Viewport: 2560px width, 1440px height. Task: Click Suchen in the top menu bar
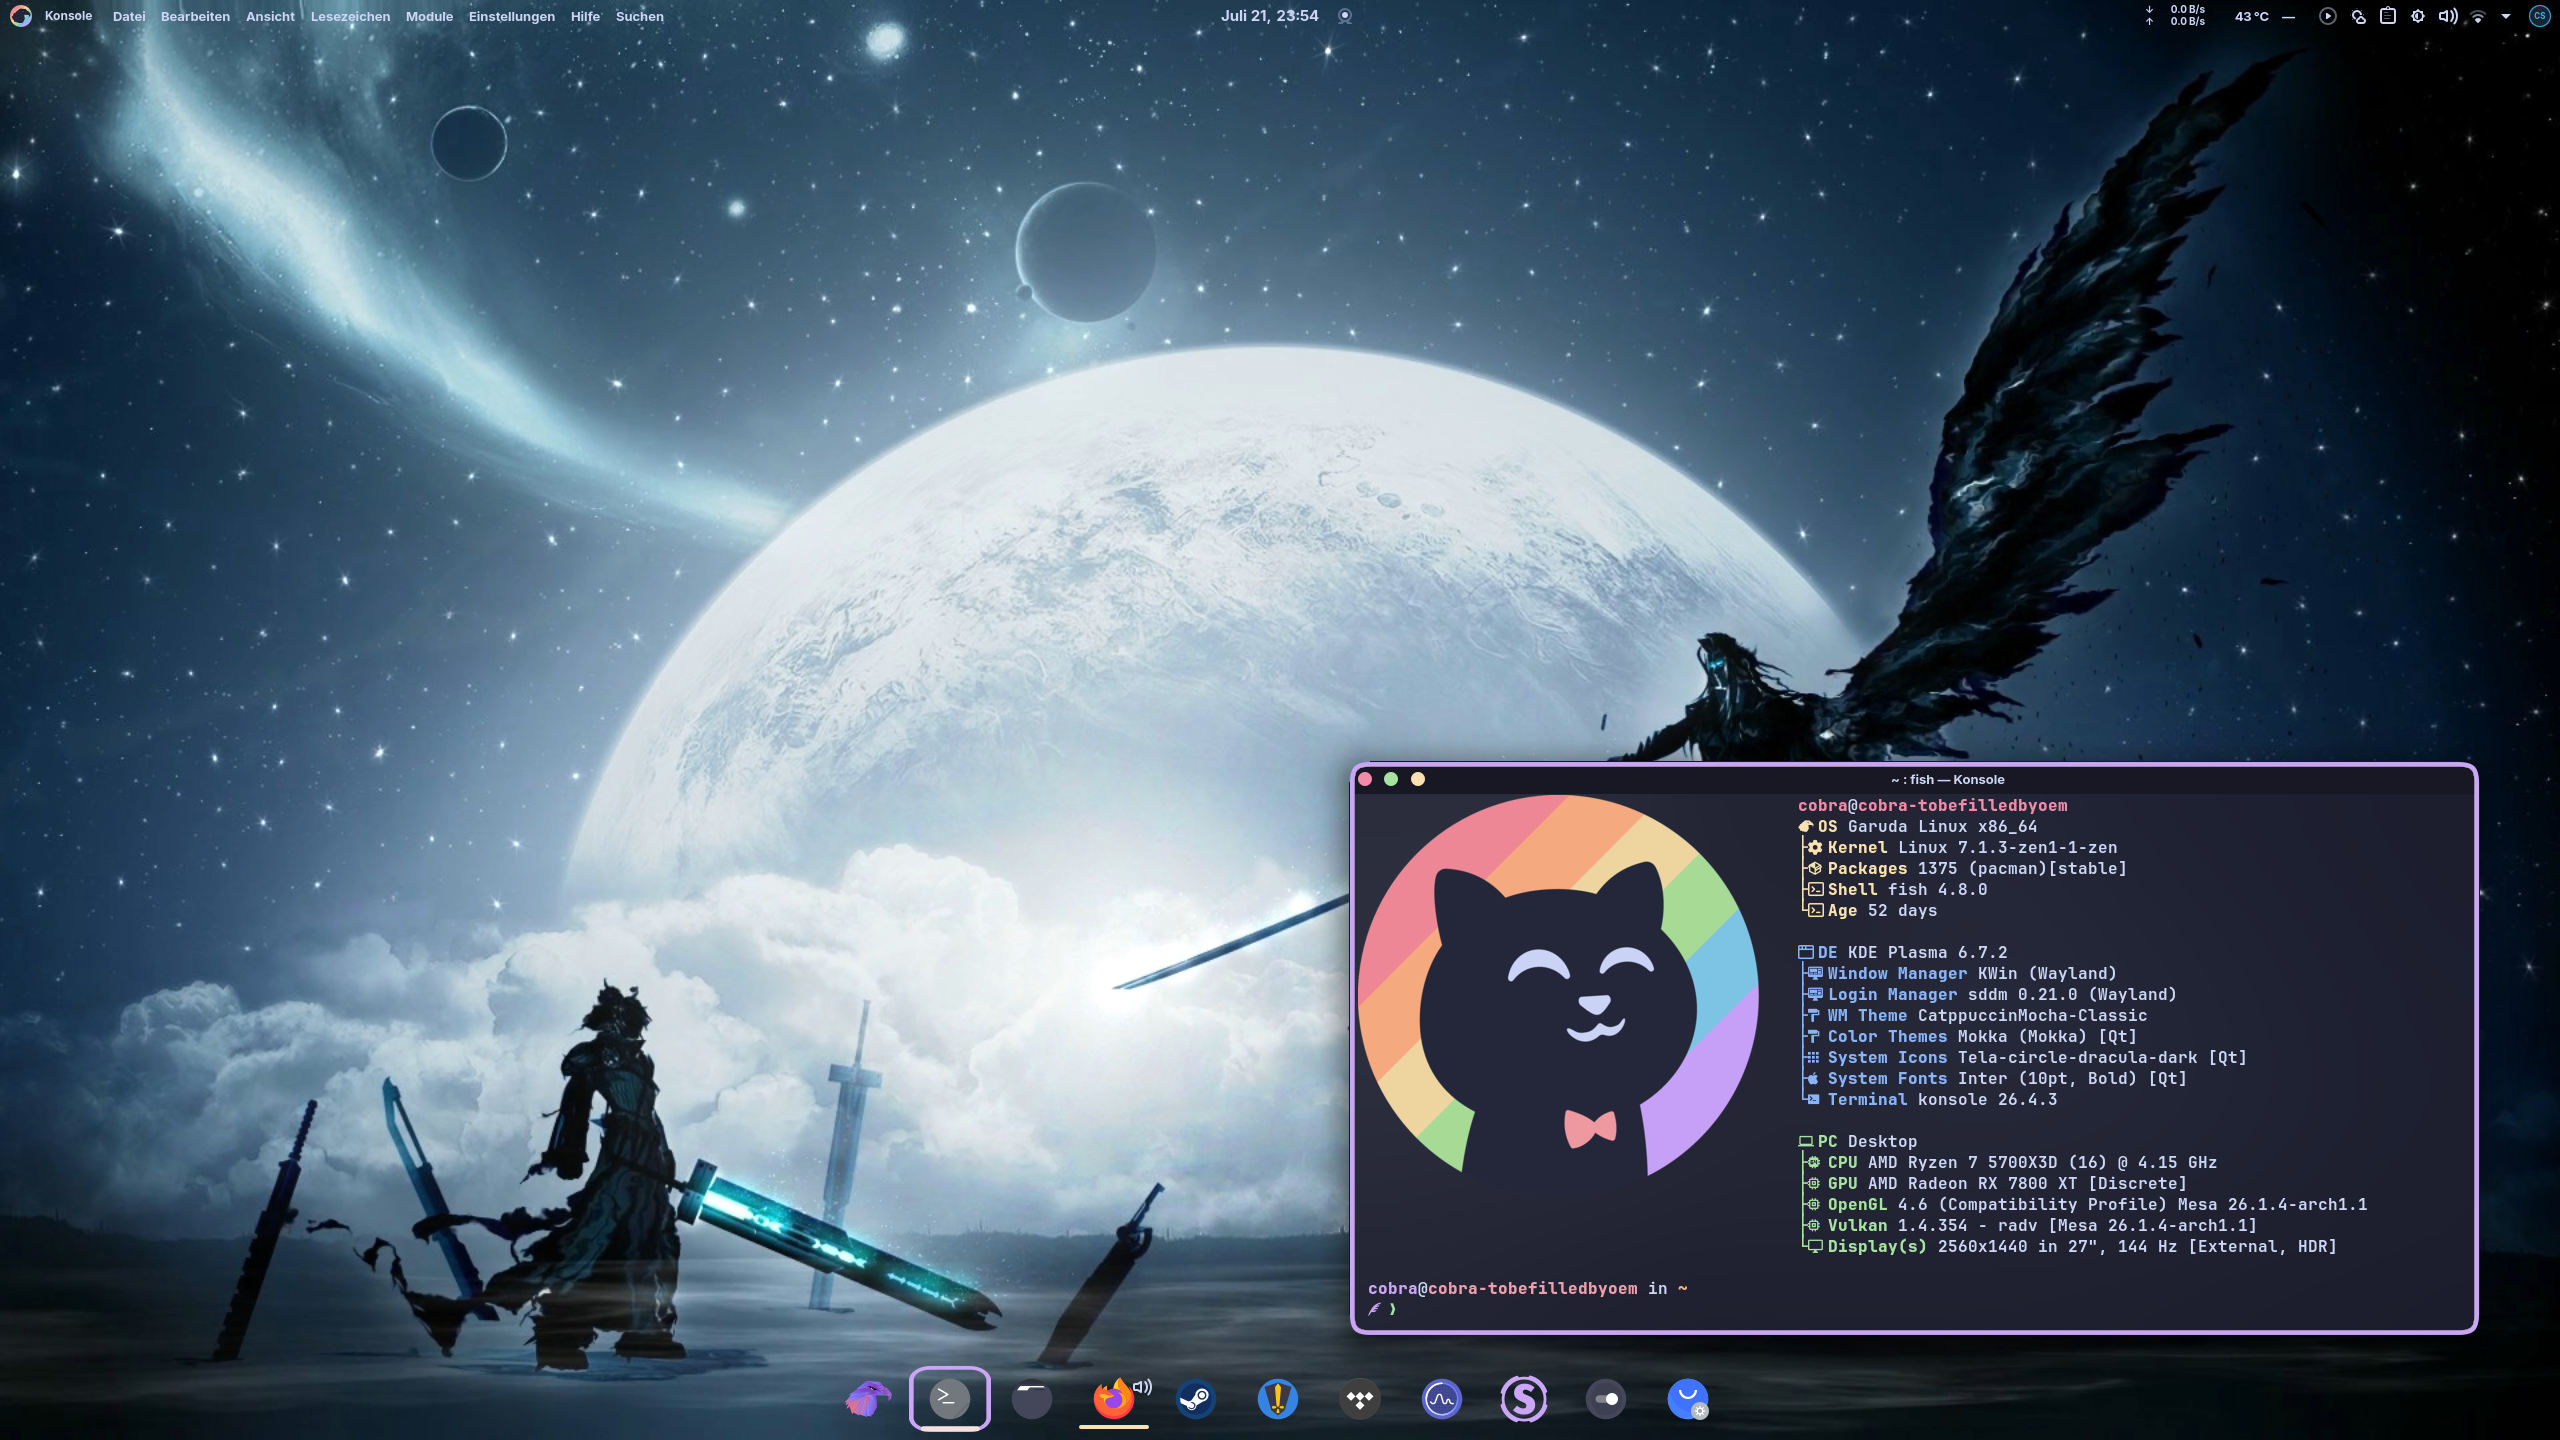coord(639,16)
